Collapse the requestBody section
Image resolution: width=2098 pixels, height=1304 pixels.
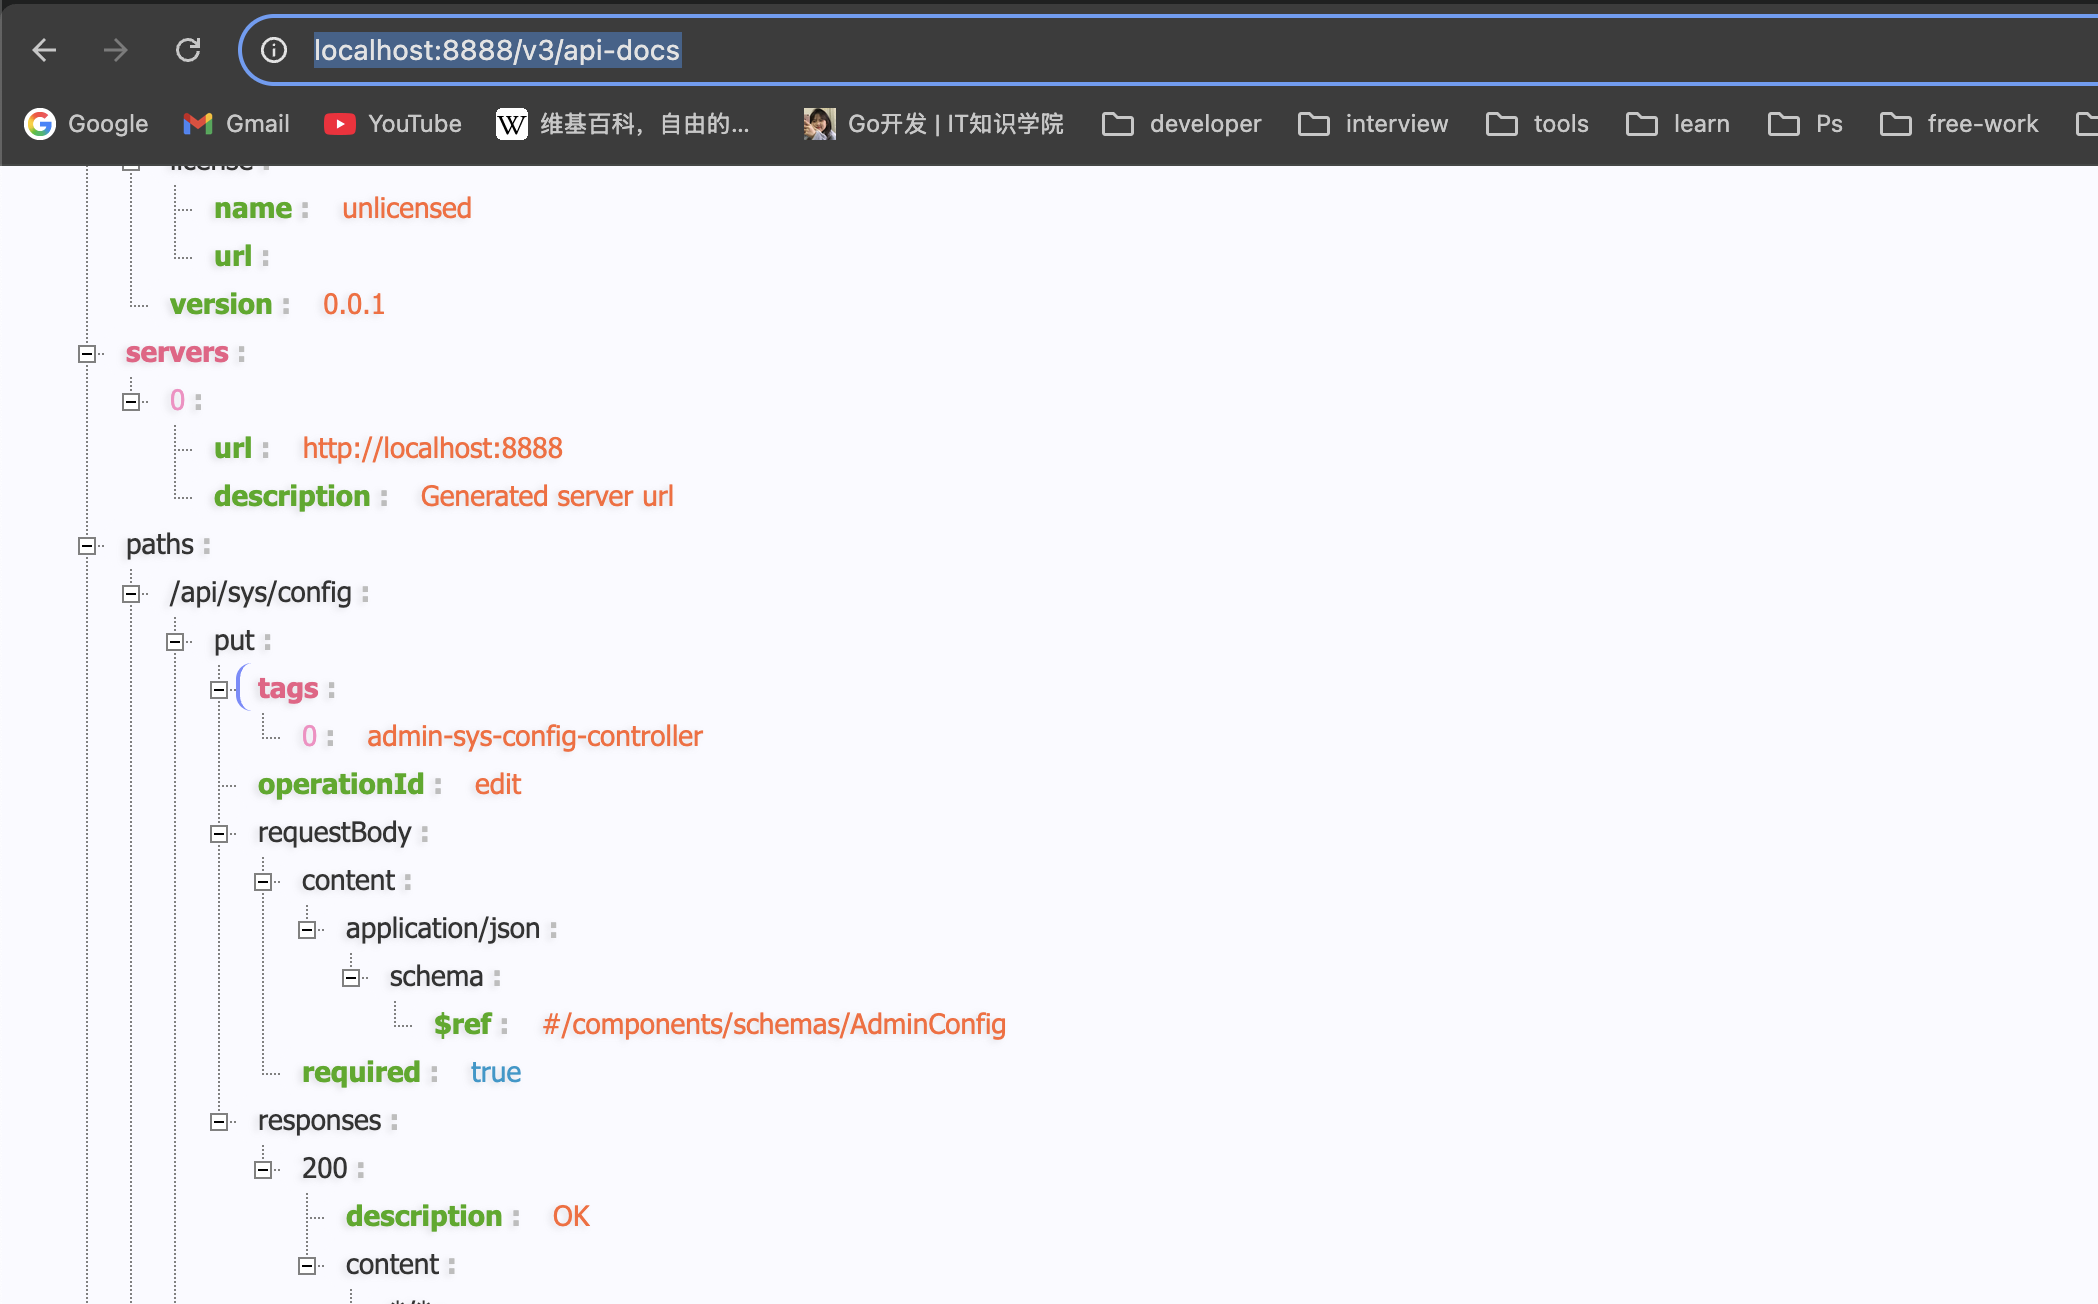pos(219,832)
